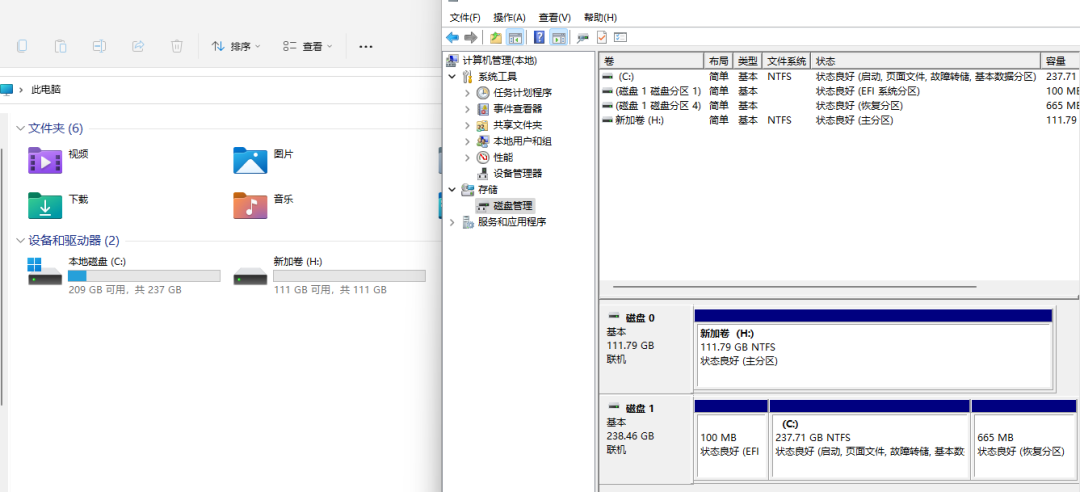Click the red checkmark Properties toolbar icon
The image size is (1080, 492).
pyautogui.click(x=601, y=37)
